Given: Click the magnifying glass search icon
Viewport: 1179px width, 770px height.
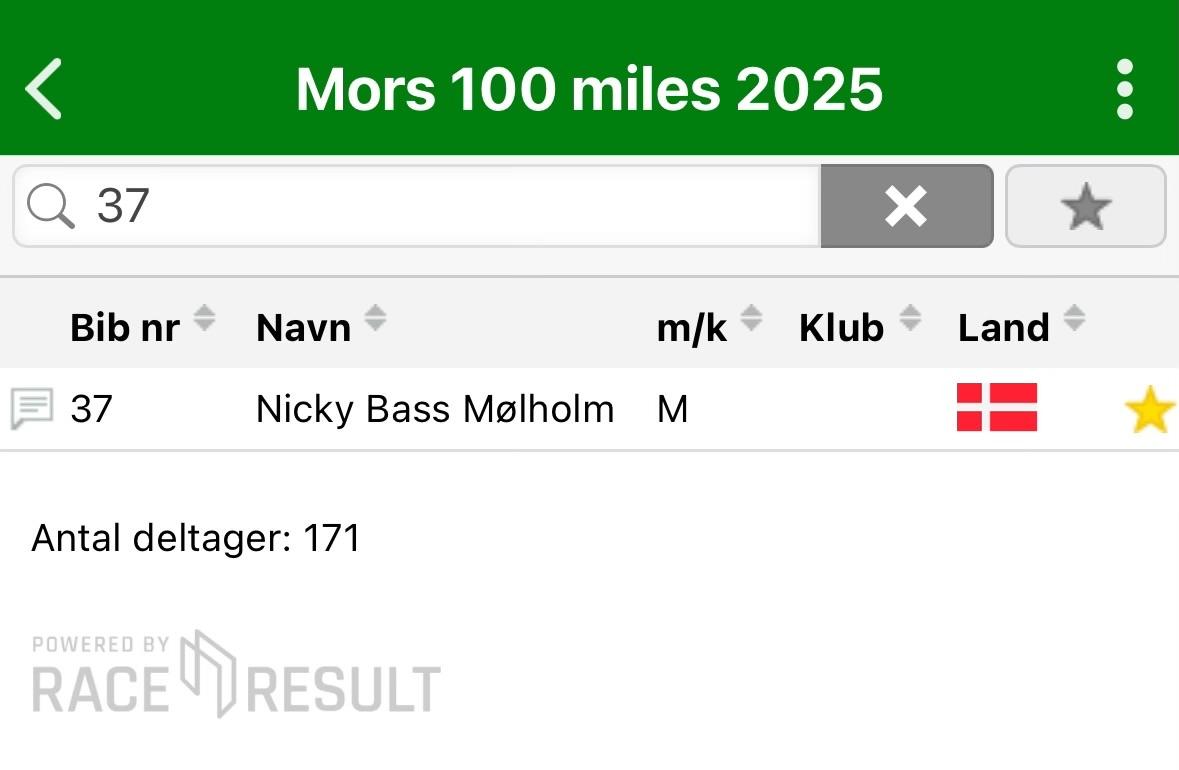Looking at the screenshot, I should 50,206.
